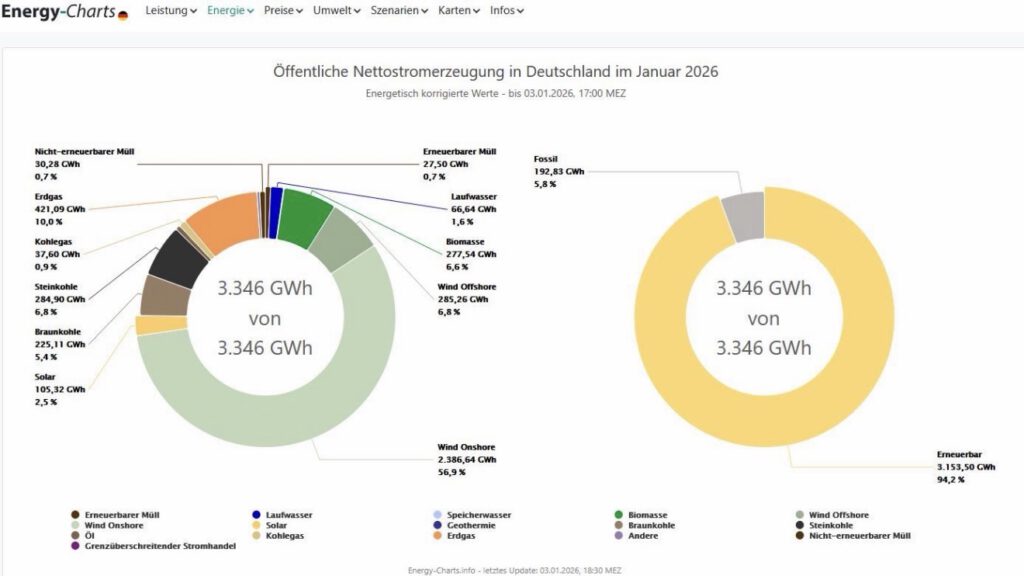This screenshot has height=576, width=1024.
Task: Click the Geothermie legend dot
Action: (437, 525)
